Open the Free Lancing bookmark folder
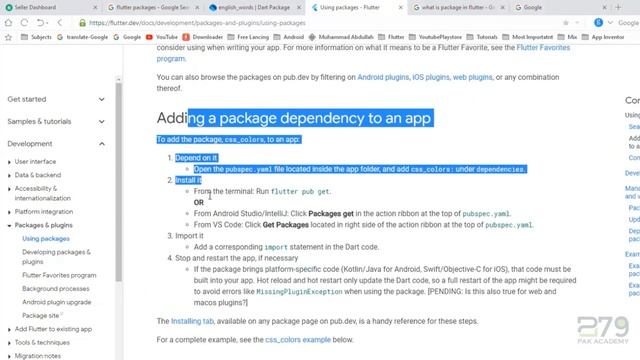This screenshot has width=640, height=360. click(x=248, y=37)
